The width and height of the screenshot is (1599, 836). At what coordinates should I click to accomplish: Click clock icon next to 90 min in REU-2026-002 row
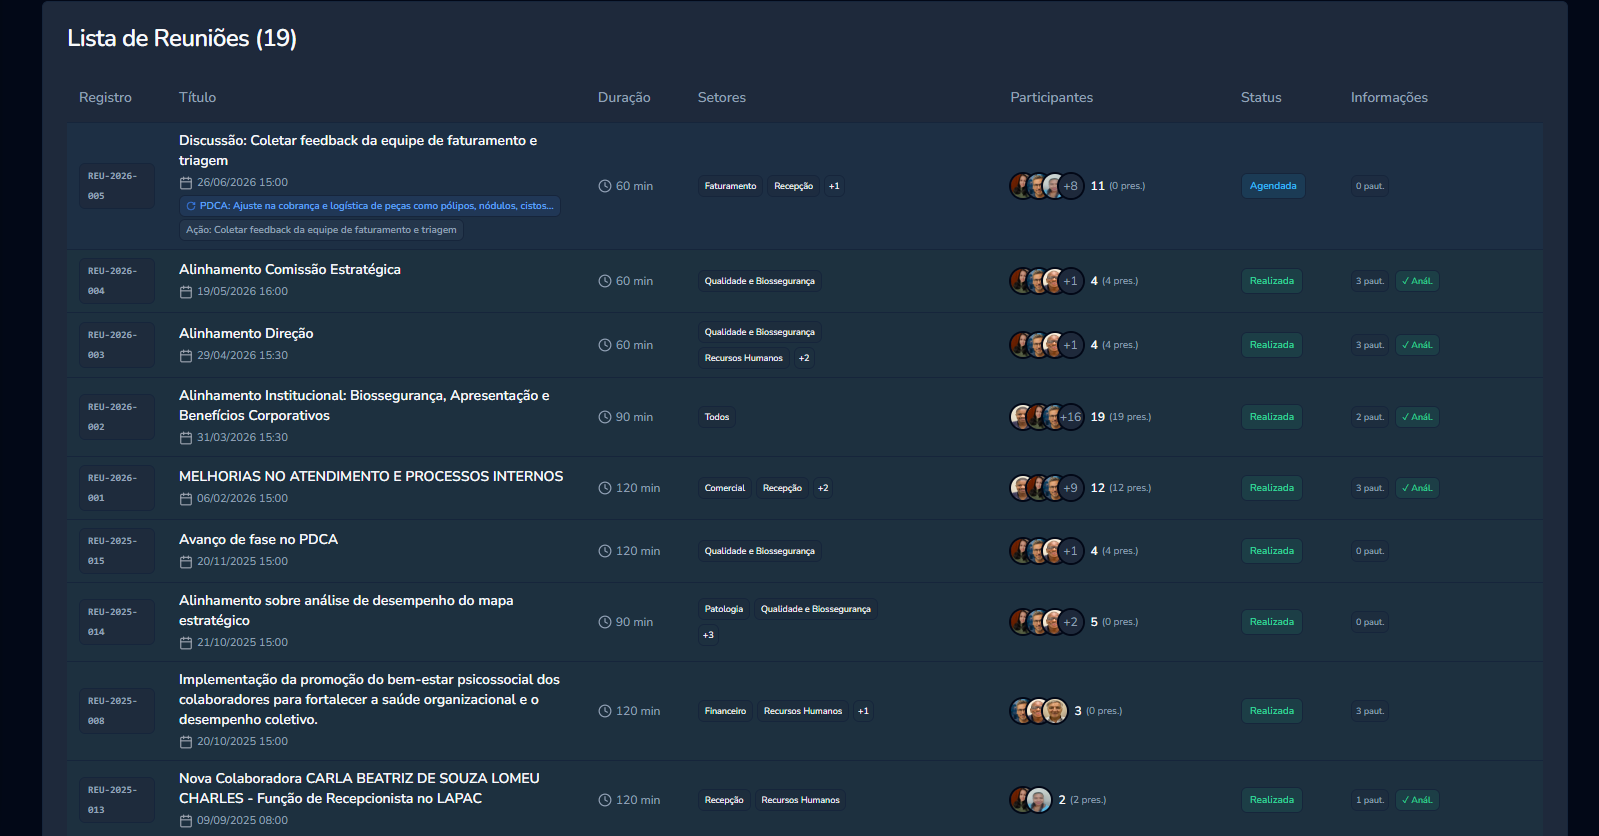(x=605, y=417)
